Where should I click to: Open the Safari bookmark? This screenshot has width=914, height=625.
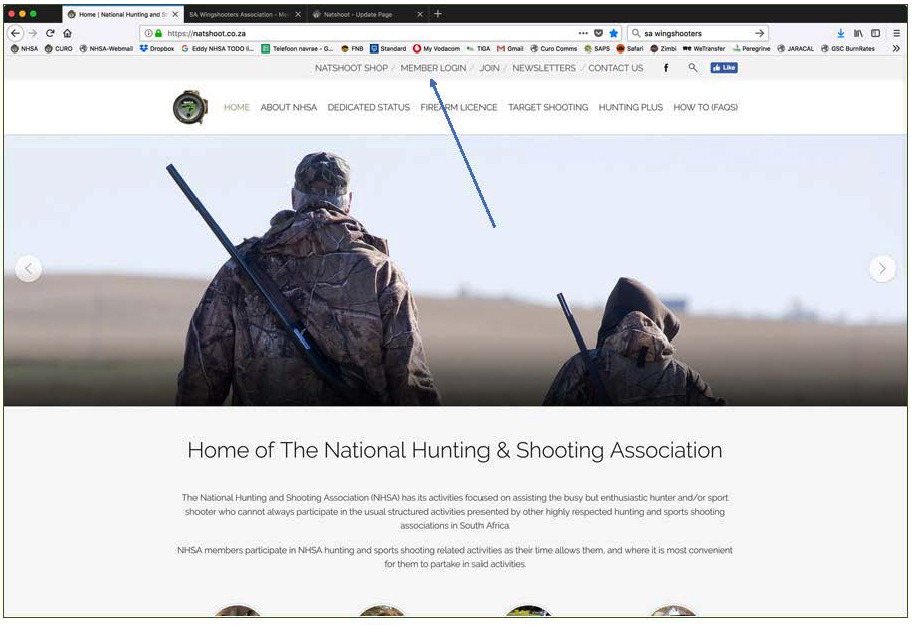(630, 48)
